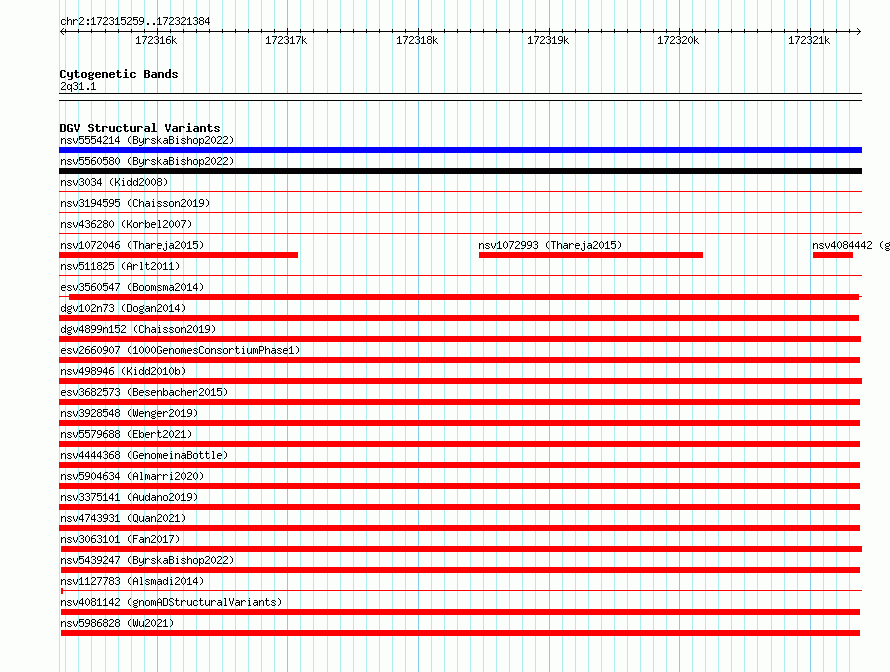Open nsv3375141 (Audano2019) label
The image size is (890, 672).
(x=129, y=497)
